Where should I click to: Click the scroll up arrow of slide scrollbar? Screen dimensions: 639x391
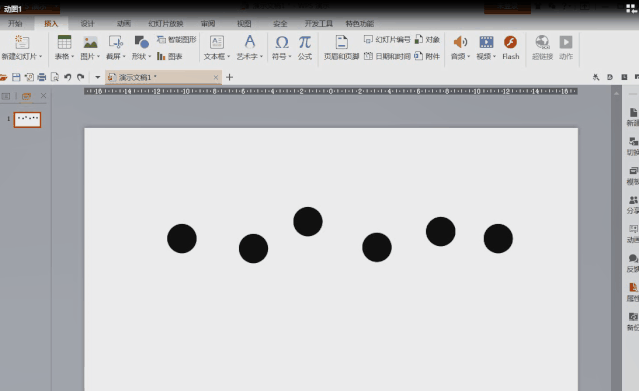pyautogui.click(x=616, y=94)
